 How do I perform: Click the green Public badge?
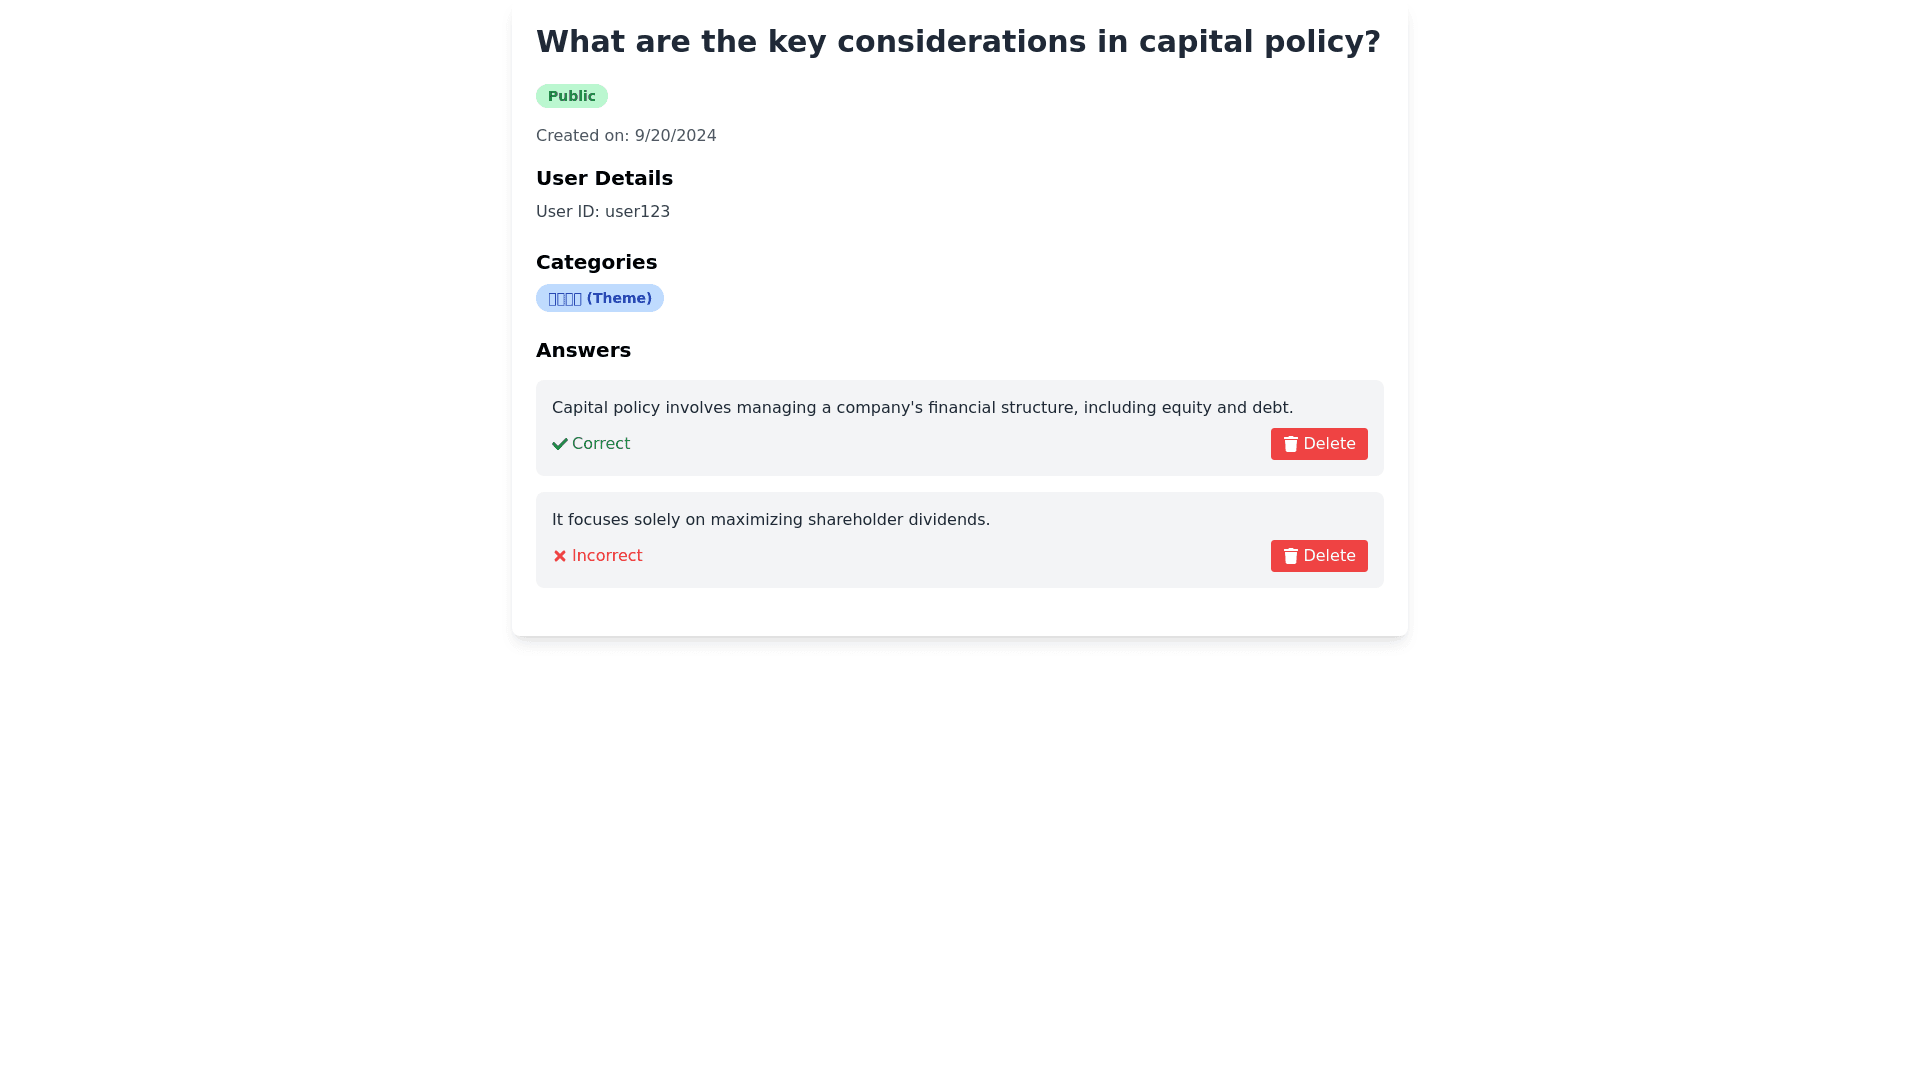click(572, 96)
